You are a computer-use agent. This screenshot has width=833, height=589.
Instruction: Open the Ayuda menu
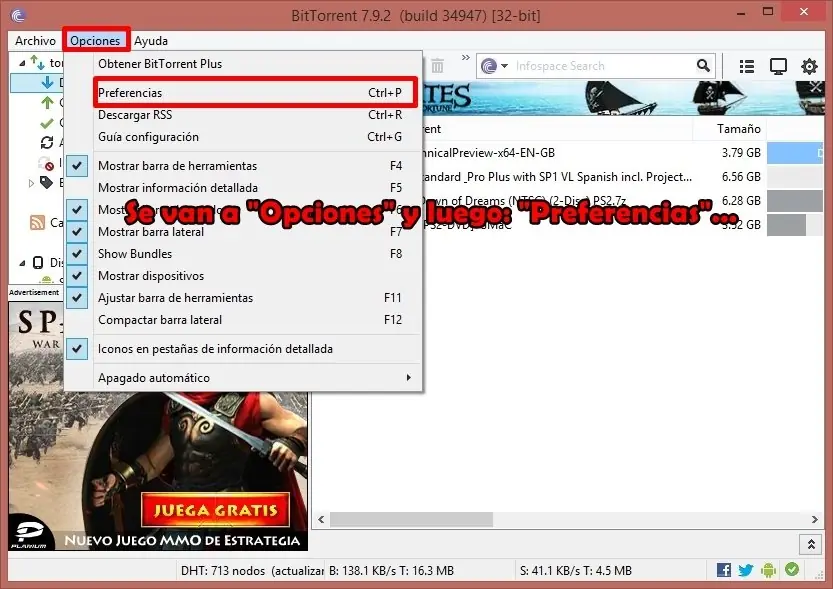click(x=151, y=40)
